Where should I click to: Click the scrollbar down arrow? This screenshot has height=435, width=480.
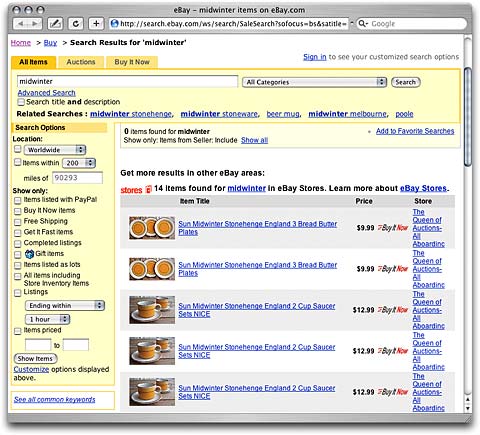pyautogui.click(x=468, y=408)
